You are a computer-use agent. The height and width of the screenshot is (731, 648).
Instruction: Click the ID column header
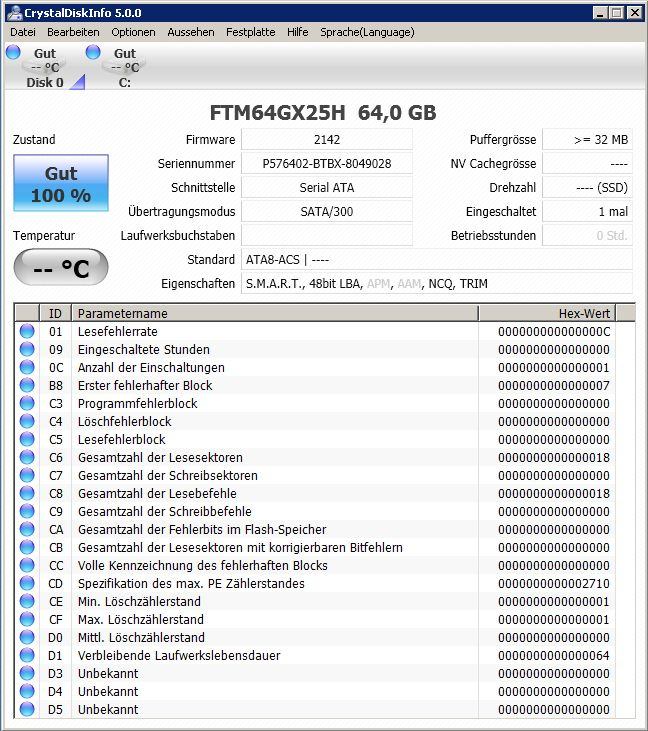tap(55, 313)
